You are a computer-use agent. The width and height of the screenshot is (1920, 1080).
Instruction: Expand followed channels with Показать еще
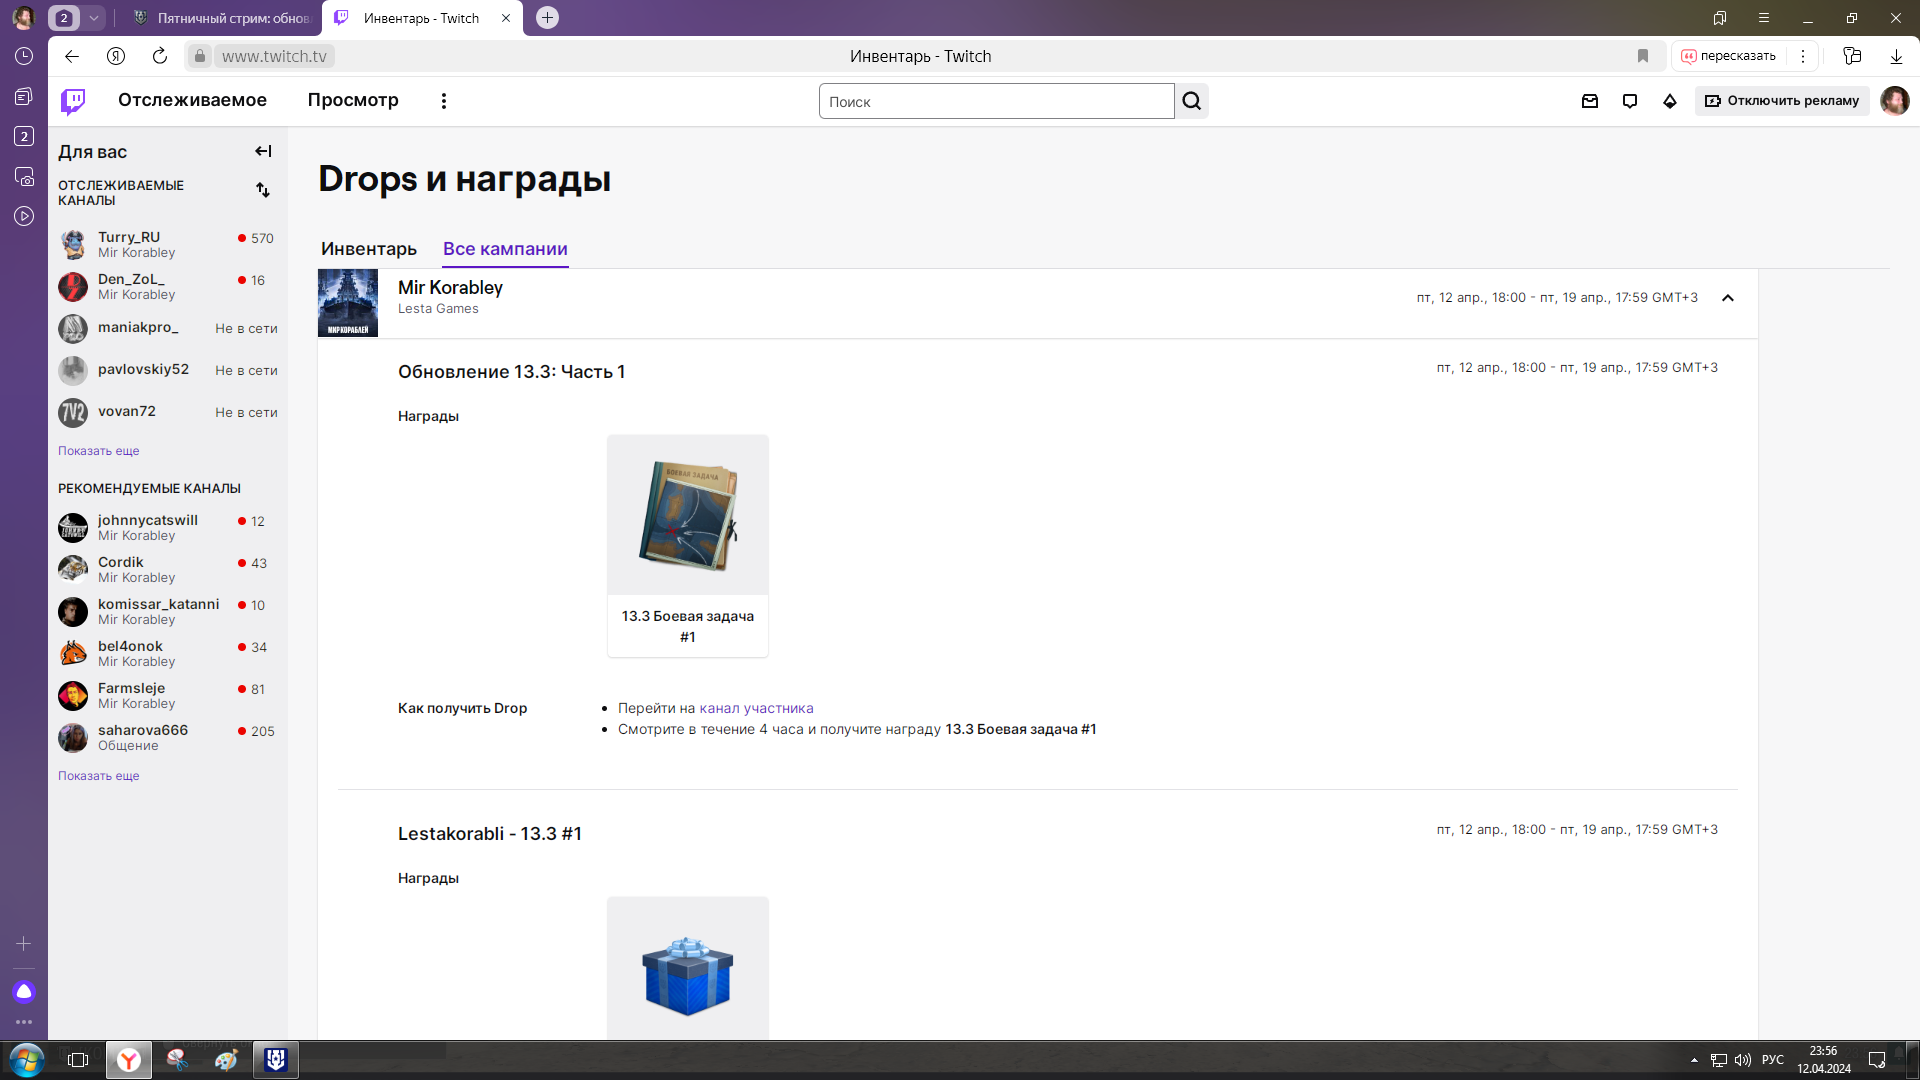coord(99,451)
